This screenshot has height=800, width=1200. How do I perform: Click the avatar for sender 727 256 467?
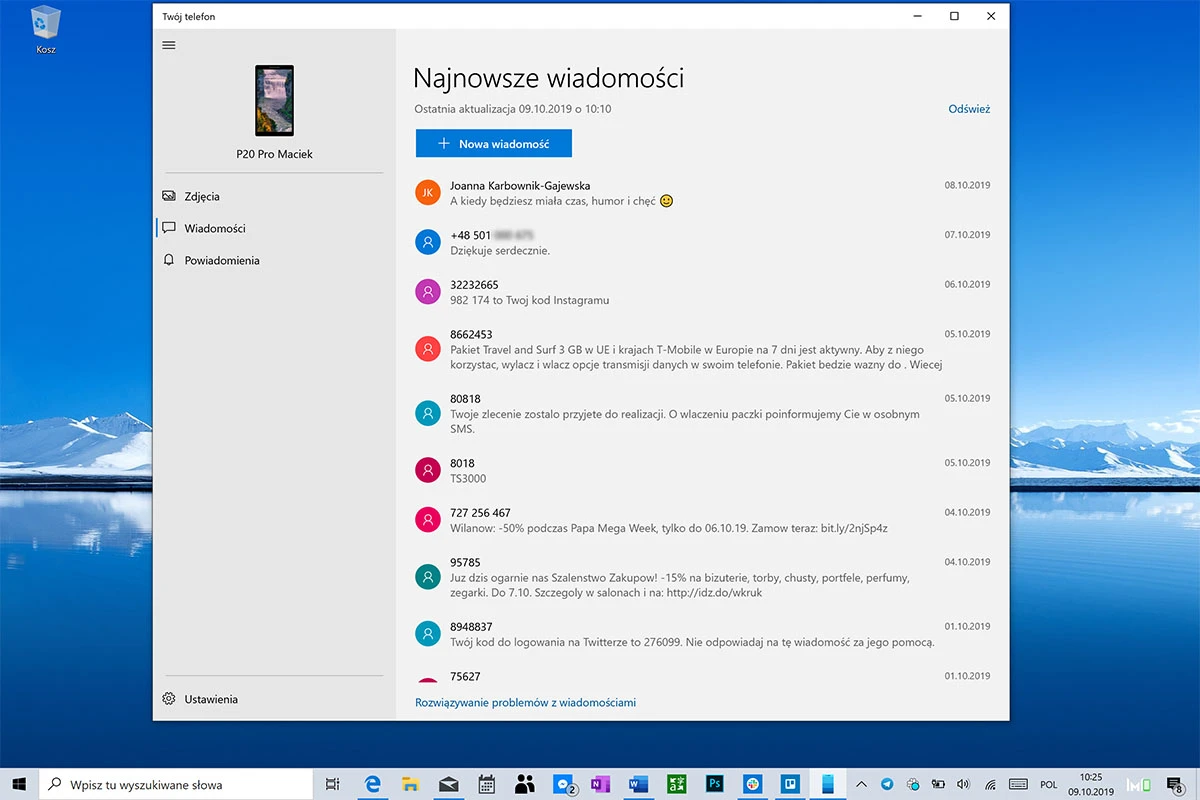pos(427,520)
